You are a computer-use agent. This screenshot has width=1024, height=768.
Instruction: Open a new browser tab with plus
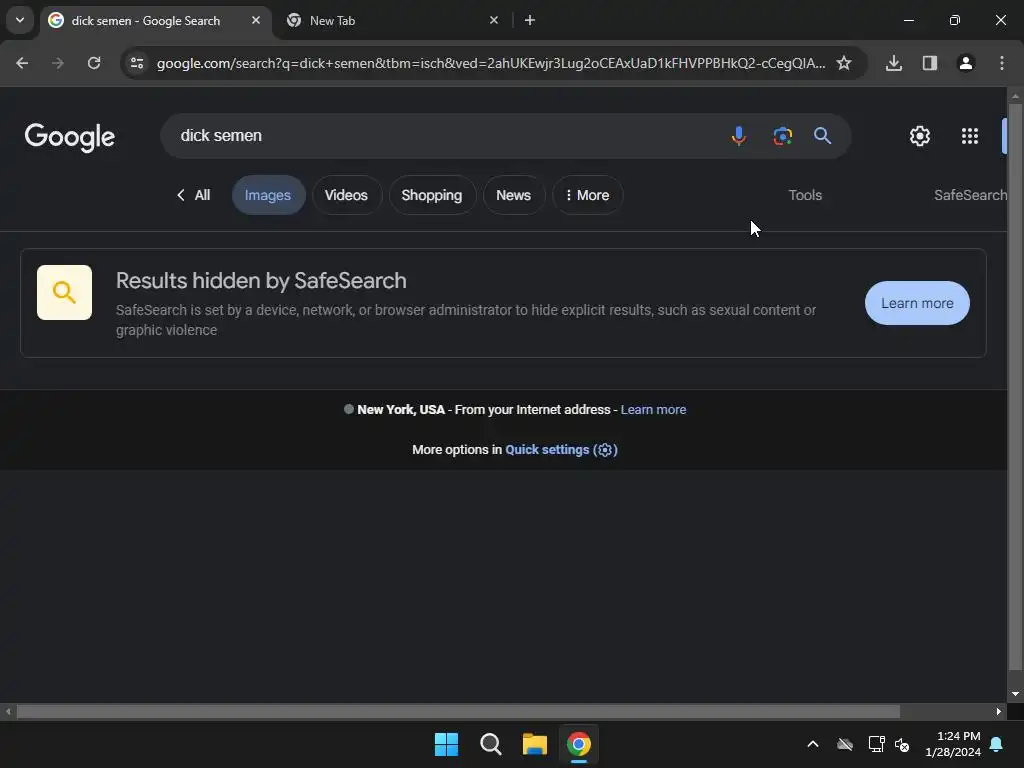point(530,20)
